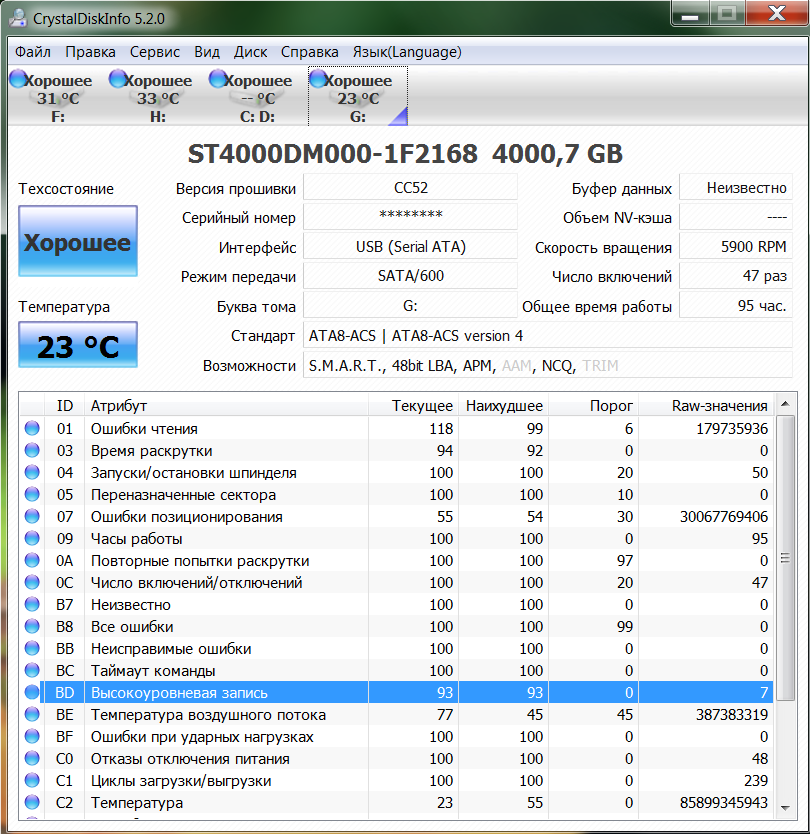Select the Ошибки чтения attribute row

(397, 428)
